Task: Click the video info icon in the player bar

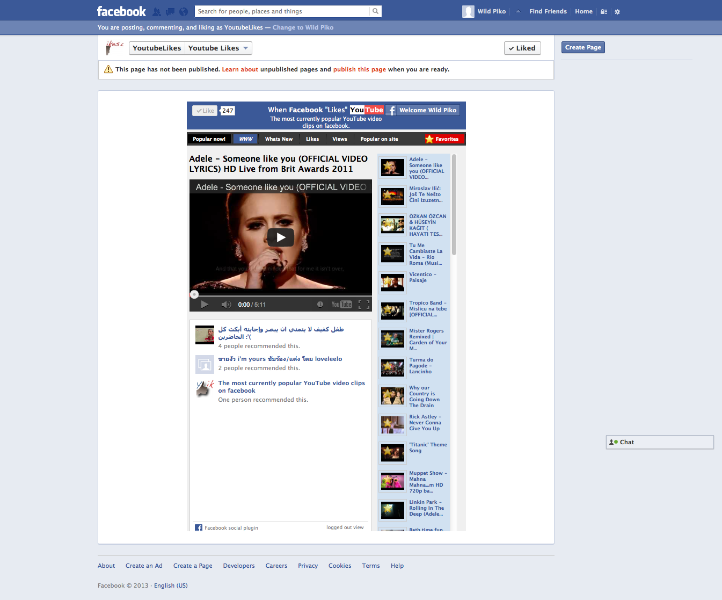Action: click(x=320, y=304)
